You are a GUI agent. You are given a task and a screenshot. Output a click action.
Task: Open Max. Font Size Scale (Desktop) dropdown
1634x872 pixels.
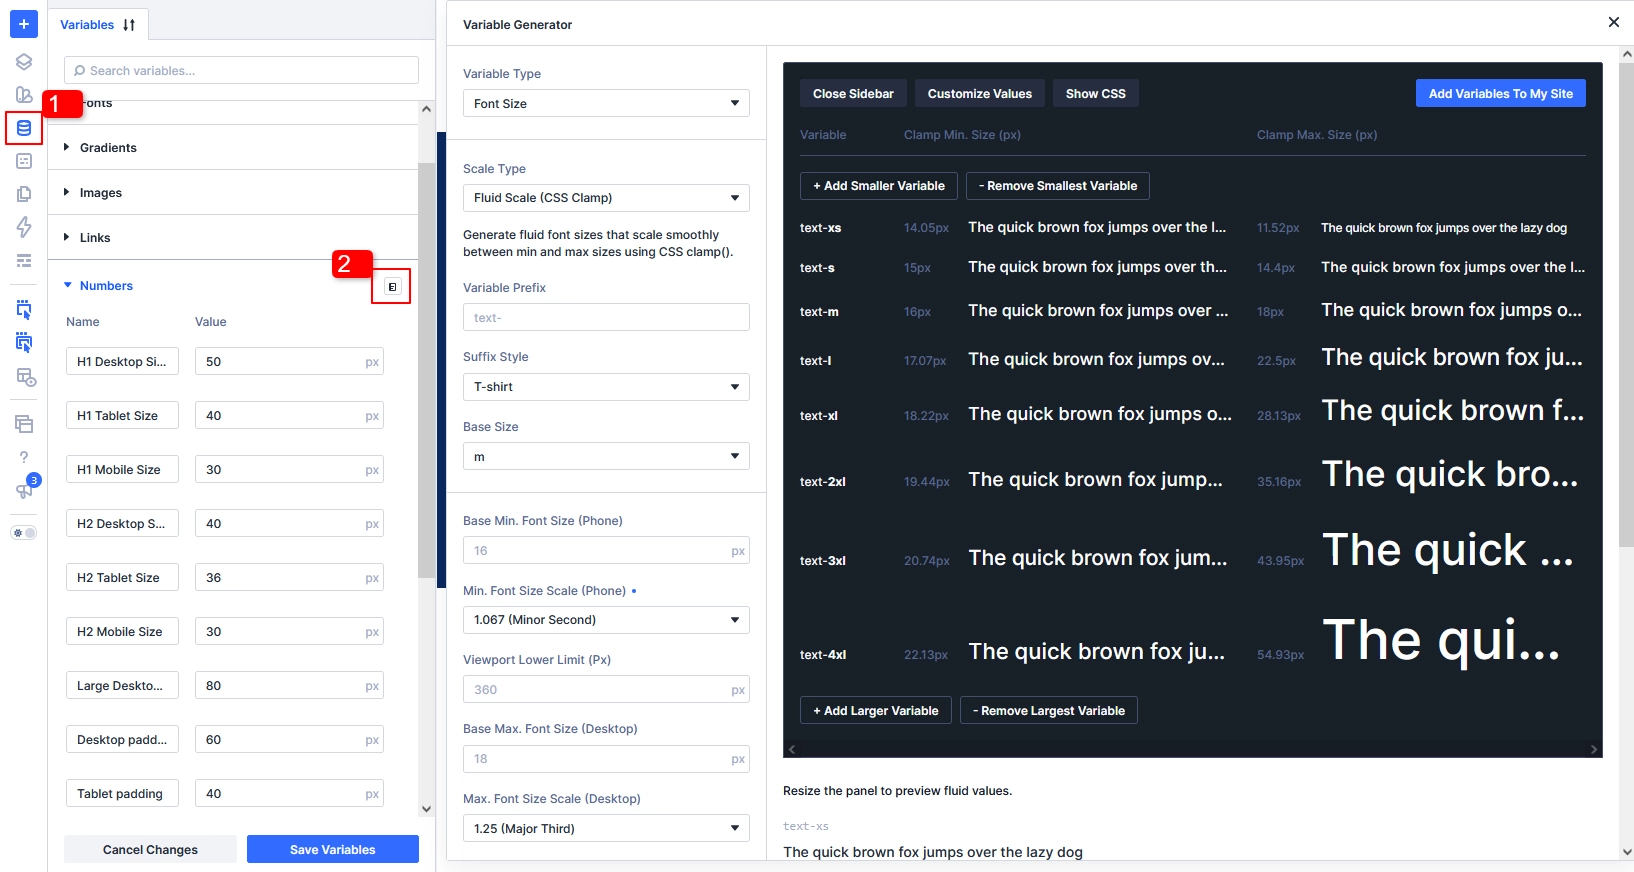pos(606,828)
